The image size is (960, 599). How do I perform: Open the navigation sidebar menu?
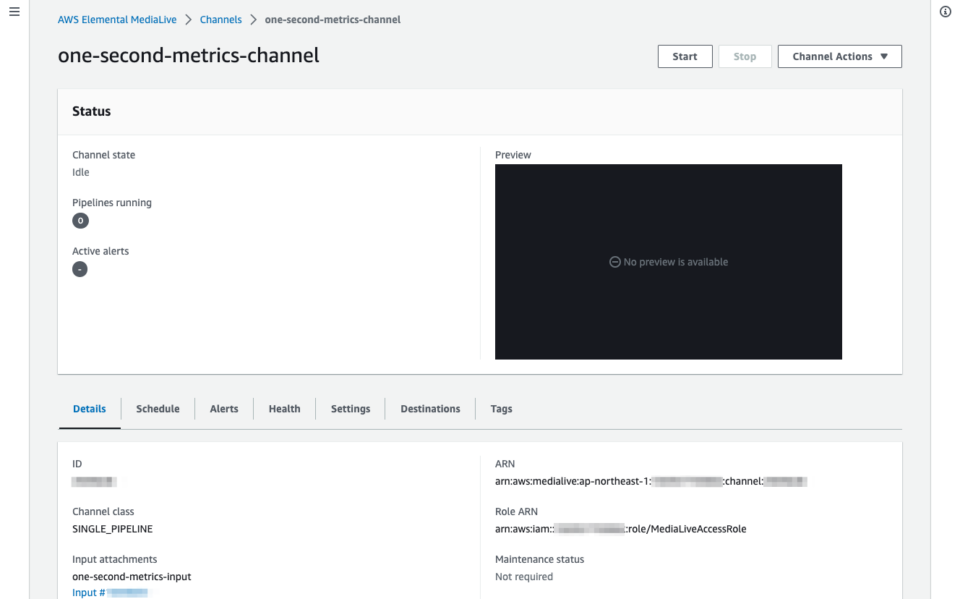(x=14, y=11)
